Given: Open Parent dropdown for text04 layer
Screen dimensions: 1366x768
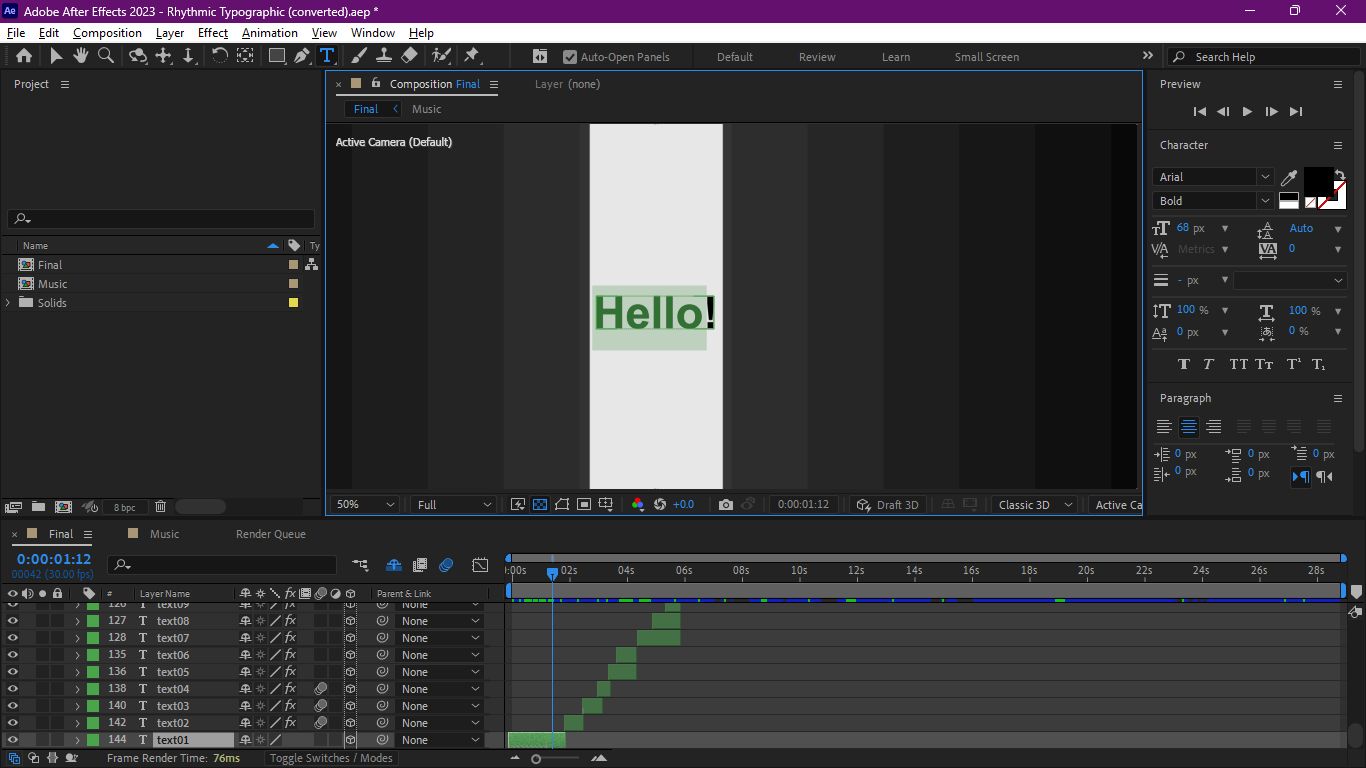Looking at the screenshot, I should click(440, 689).
